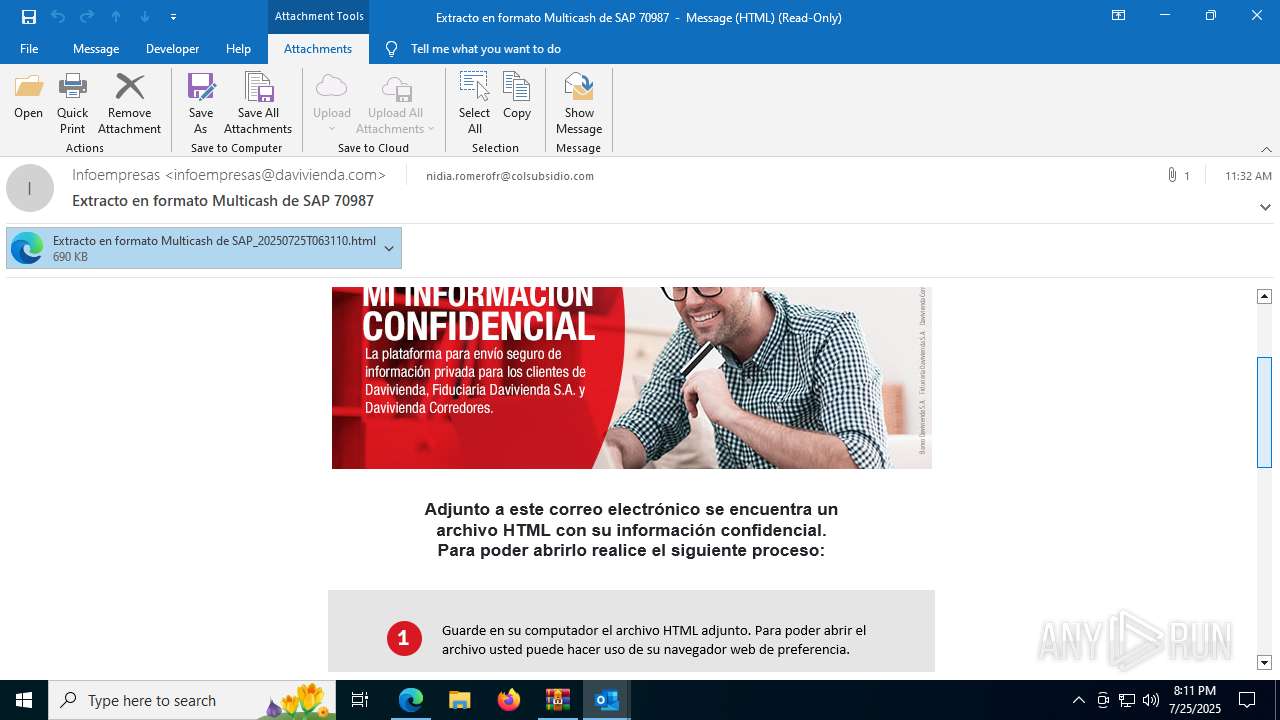Image resolution: width=1280 pixels, height=720 pixels.
Task: Open the File menu
Action: click(29, 49)
